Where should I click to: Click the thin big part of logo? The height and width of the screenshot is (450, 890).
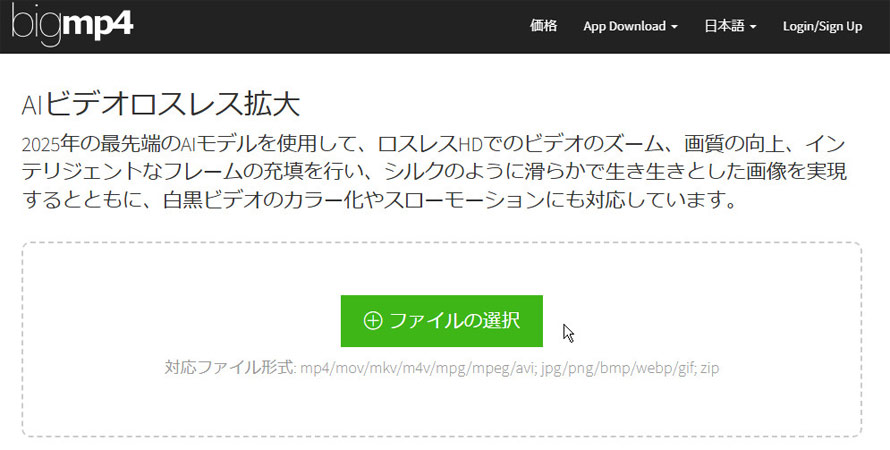click(36, 26)
